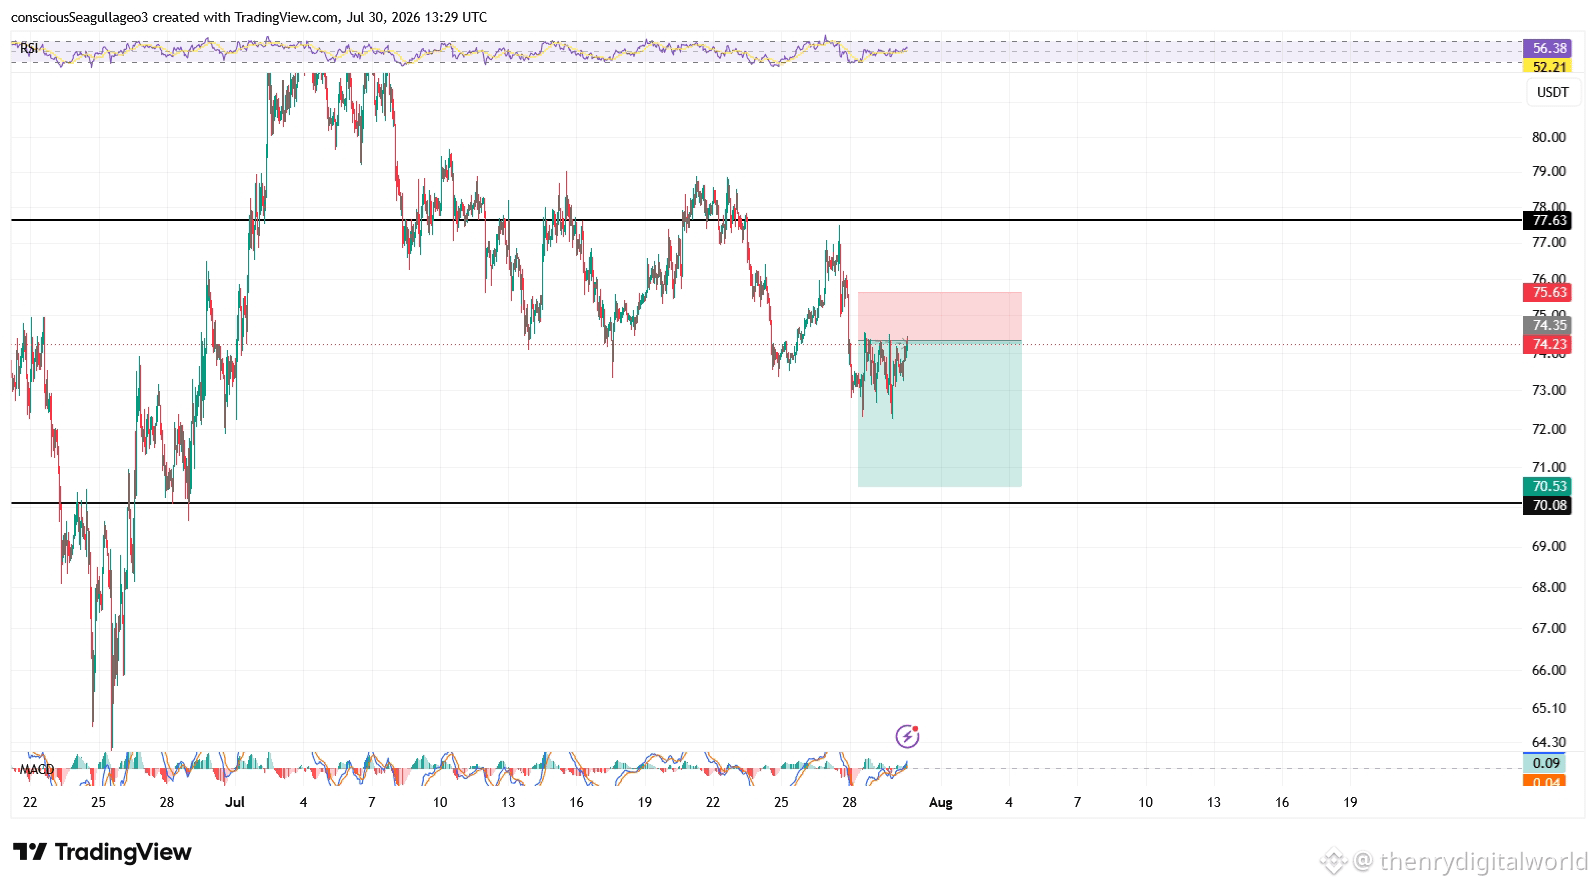Click the yellow 52.21 RSI average label

(x=1549, y=66)
